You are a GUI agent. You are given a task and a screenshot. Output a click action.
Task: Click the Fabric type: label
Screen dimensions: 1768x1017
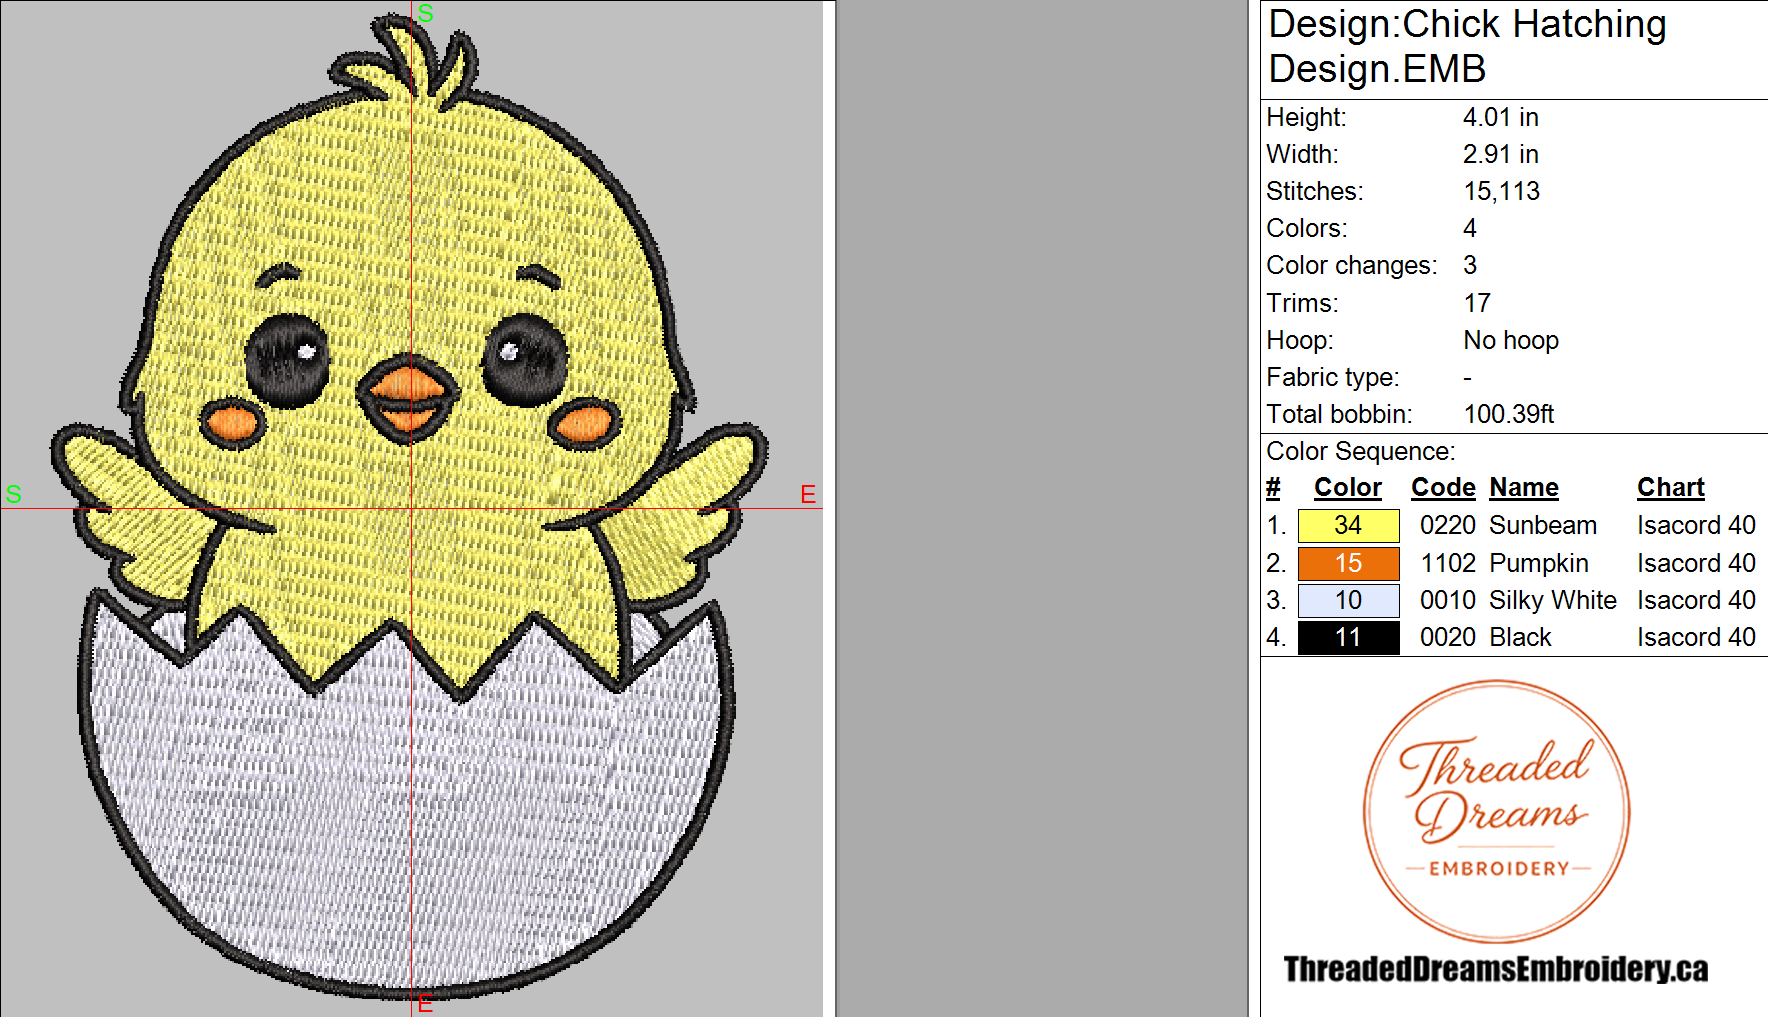[1332, 377]
